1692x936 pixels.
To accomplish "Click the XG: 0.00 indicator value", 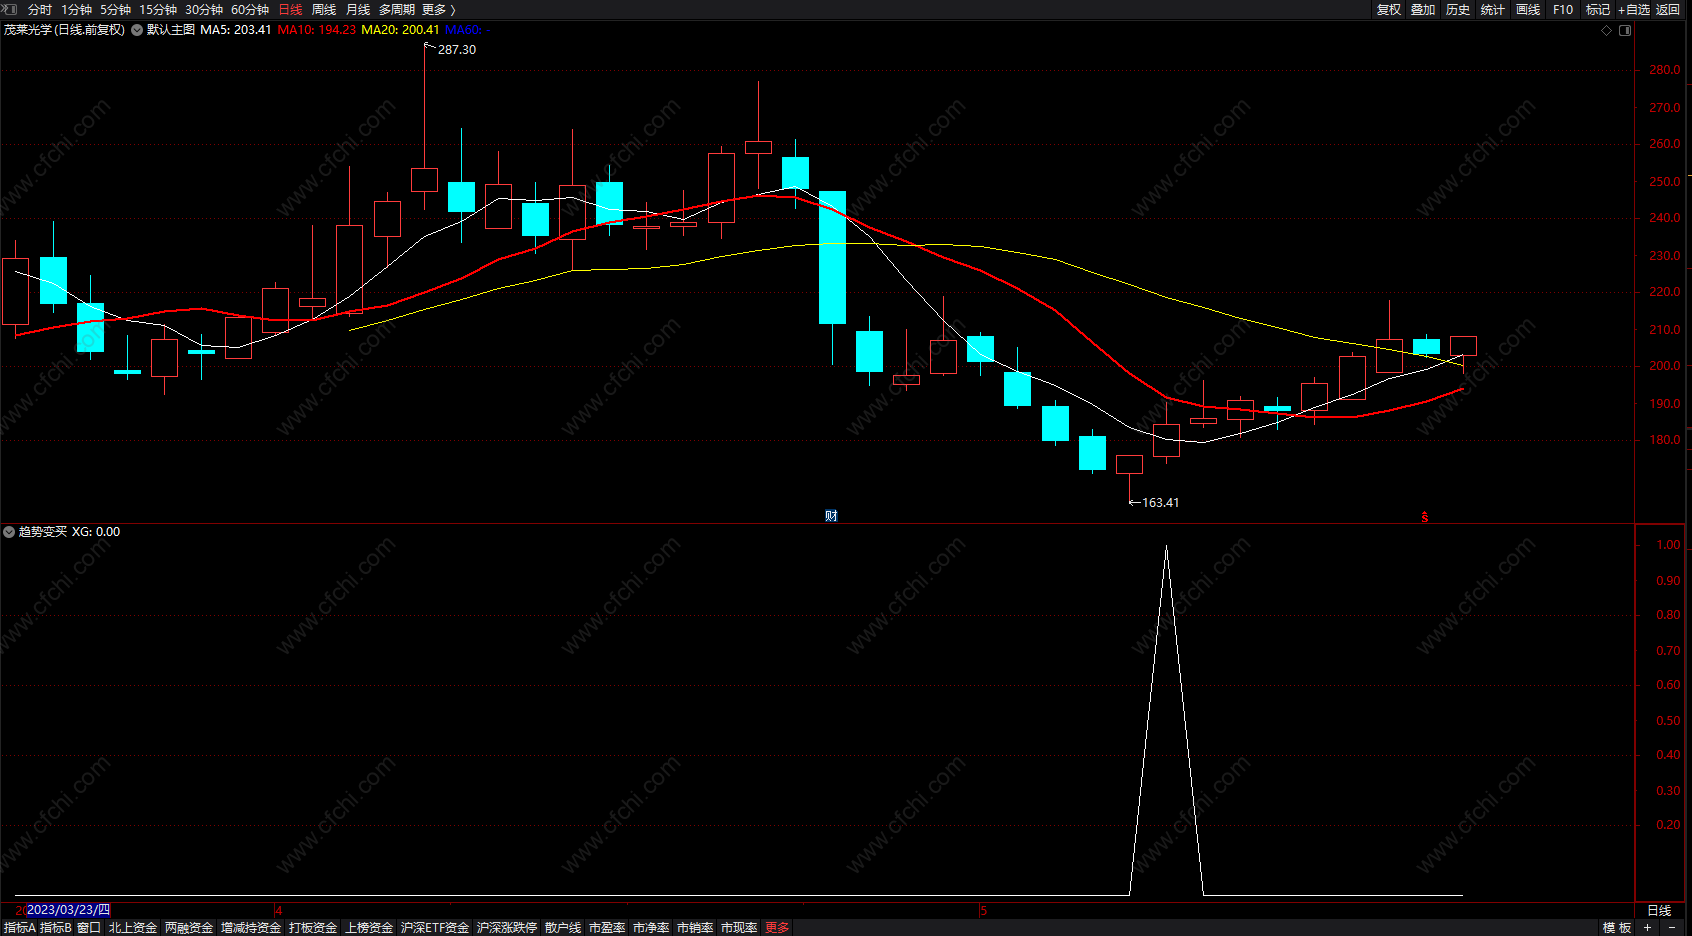I will tap(96, 532).
